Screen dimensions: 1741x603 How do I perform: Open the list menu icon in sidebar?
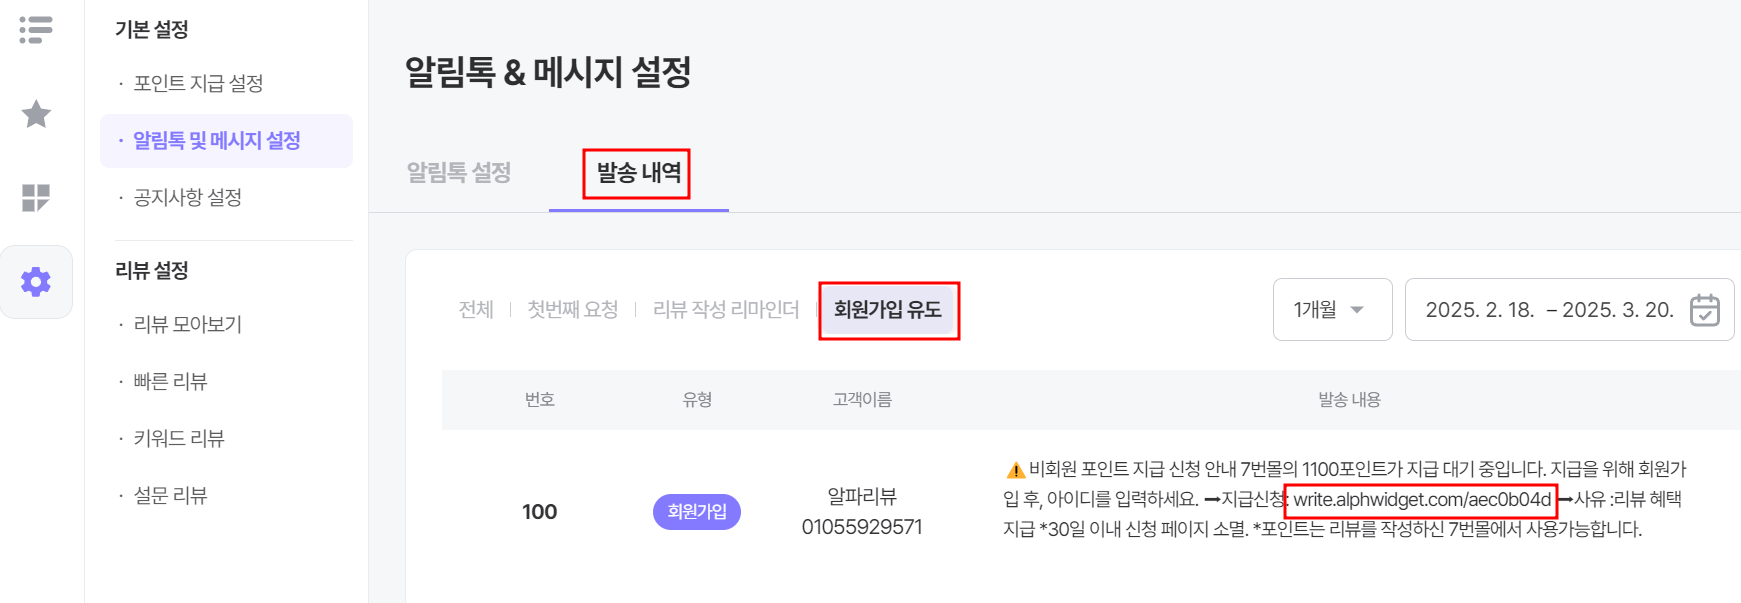36,30
